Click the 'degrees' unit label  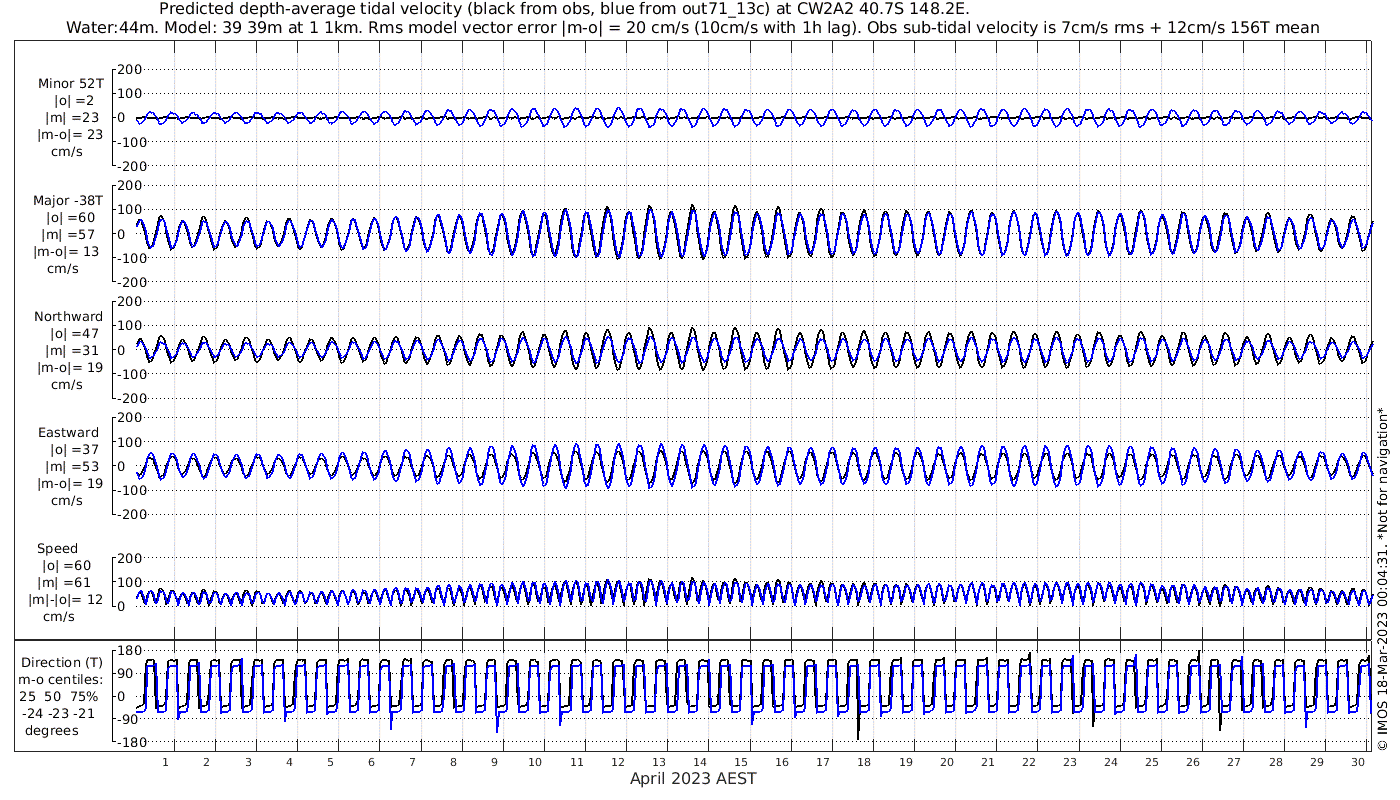point(52,730)
